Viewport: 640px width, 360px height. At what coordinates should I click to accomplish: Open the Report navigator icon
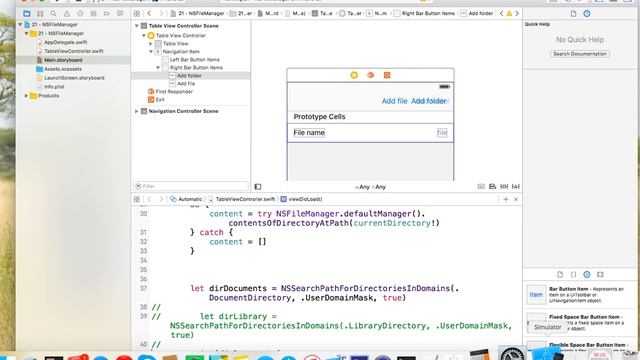point(120,13)
